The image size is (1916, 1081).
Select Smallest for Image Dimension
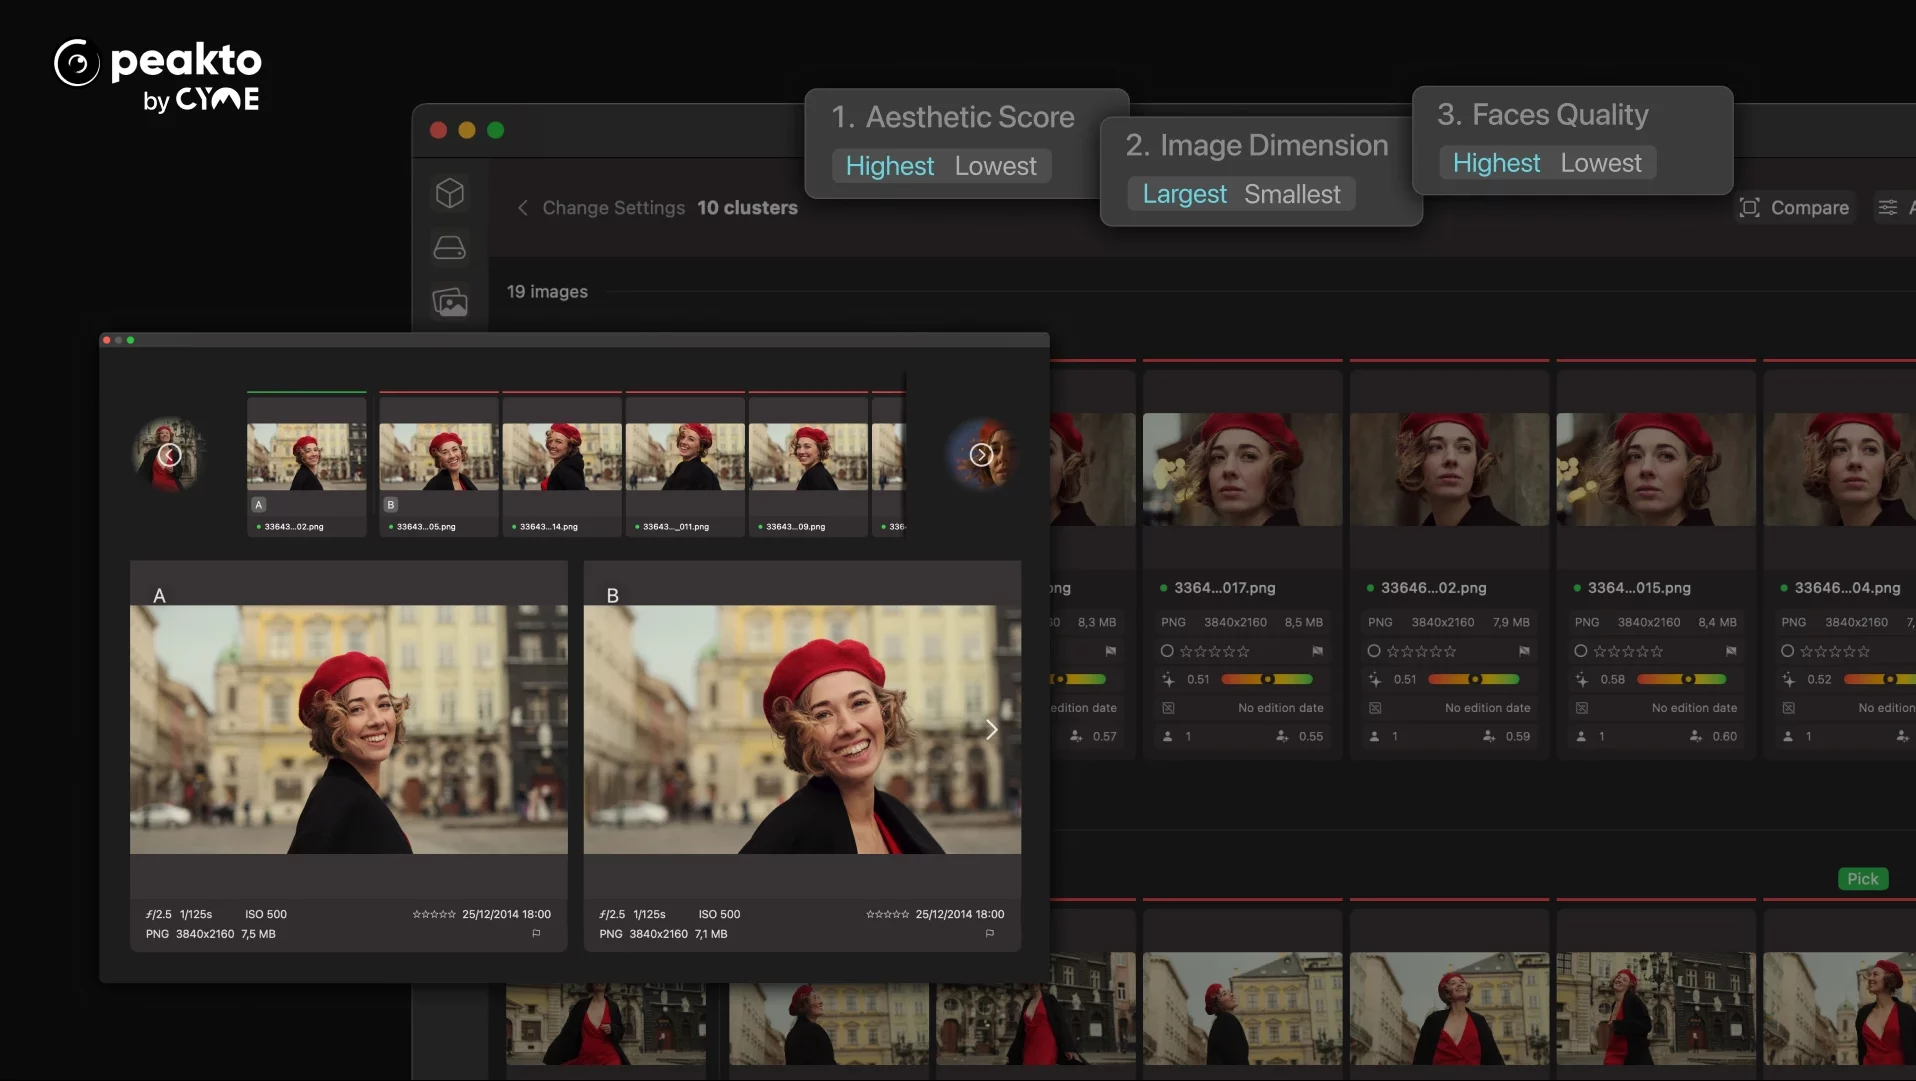[1291, 194]
